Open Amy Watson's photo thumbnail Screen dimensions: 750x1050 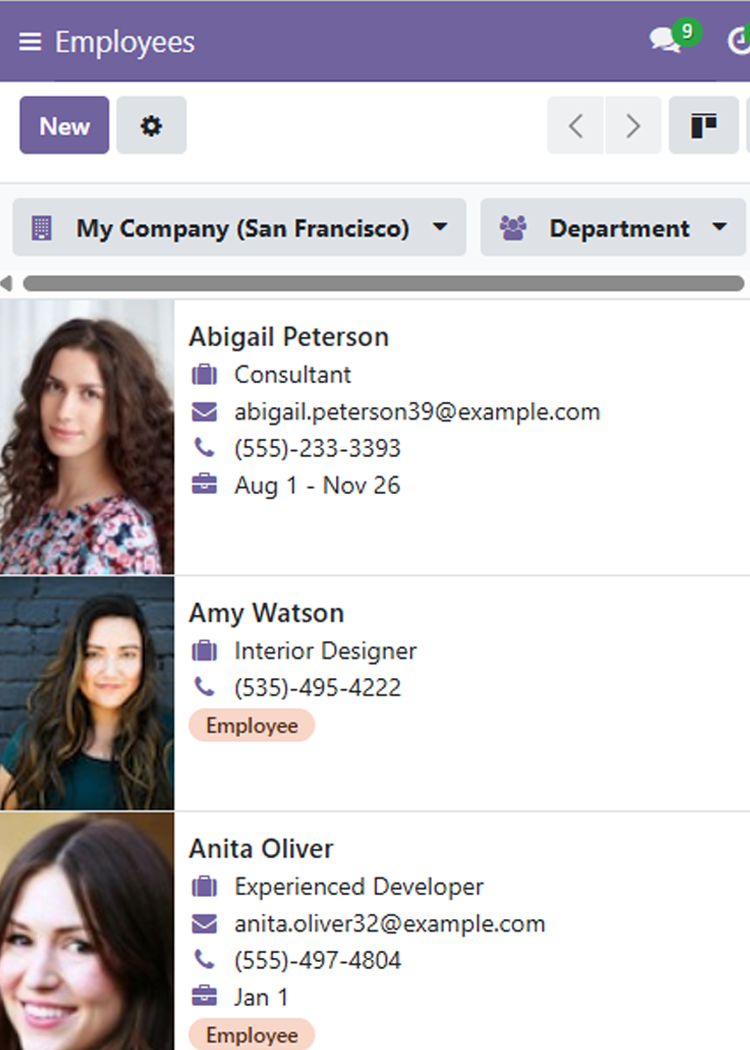tap(87, 693)
